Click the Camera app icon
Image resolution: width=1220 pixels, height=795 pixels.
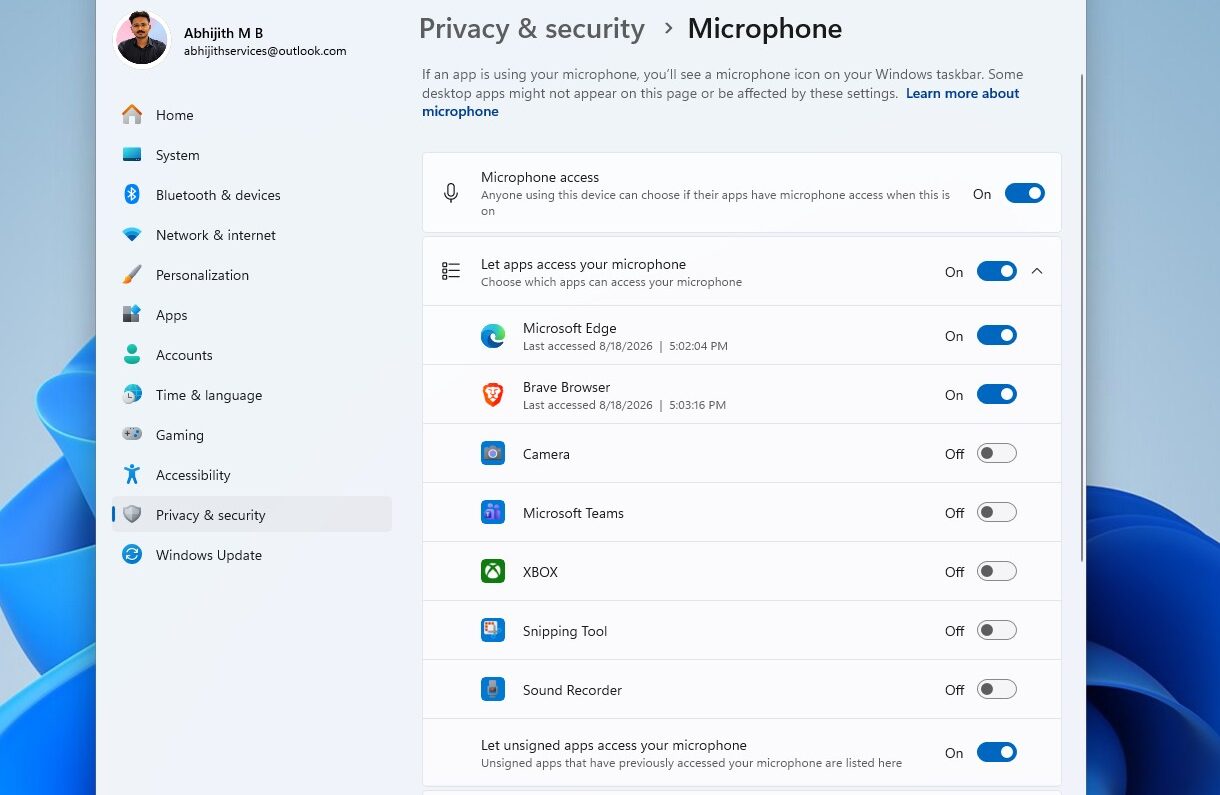click(x=493, y=454)
